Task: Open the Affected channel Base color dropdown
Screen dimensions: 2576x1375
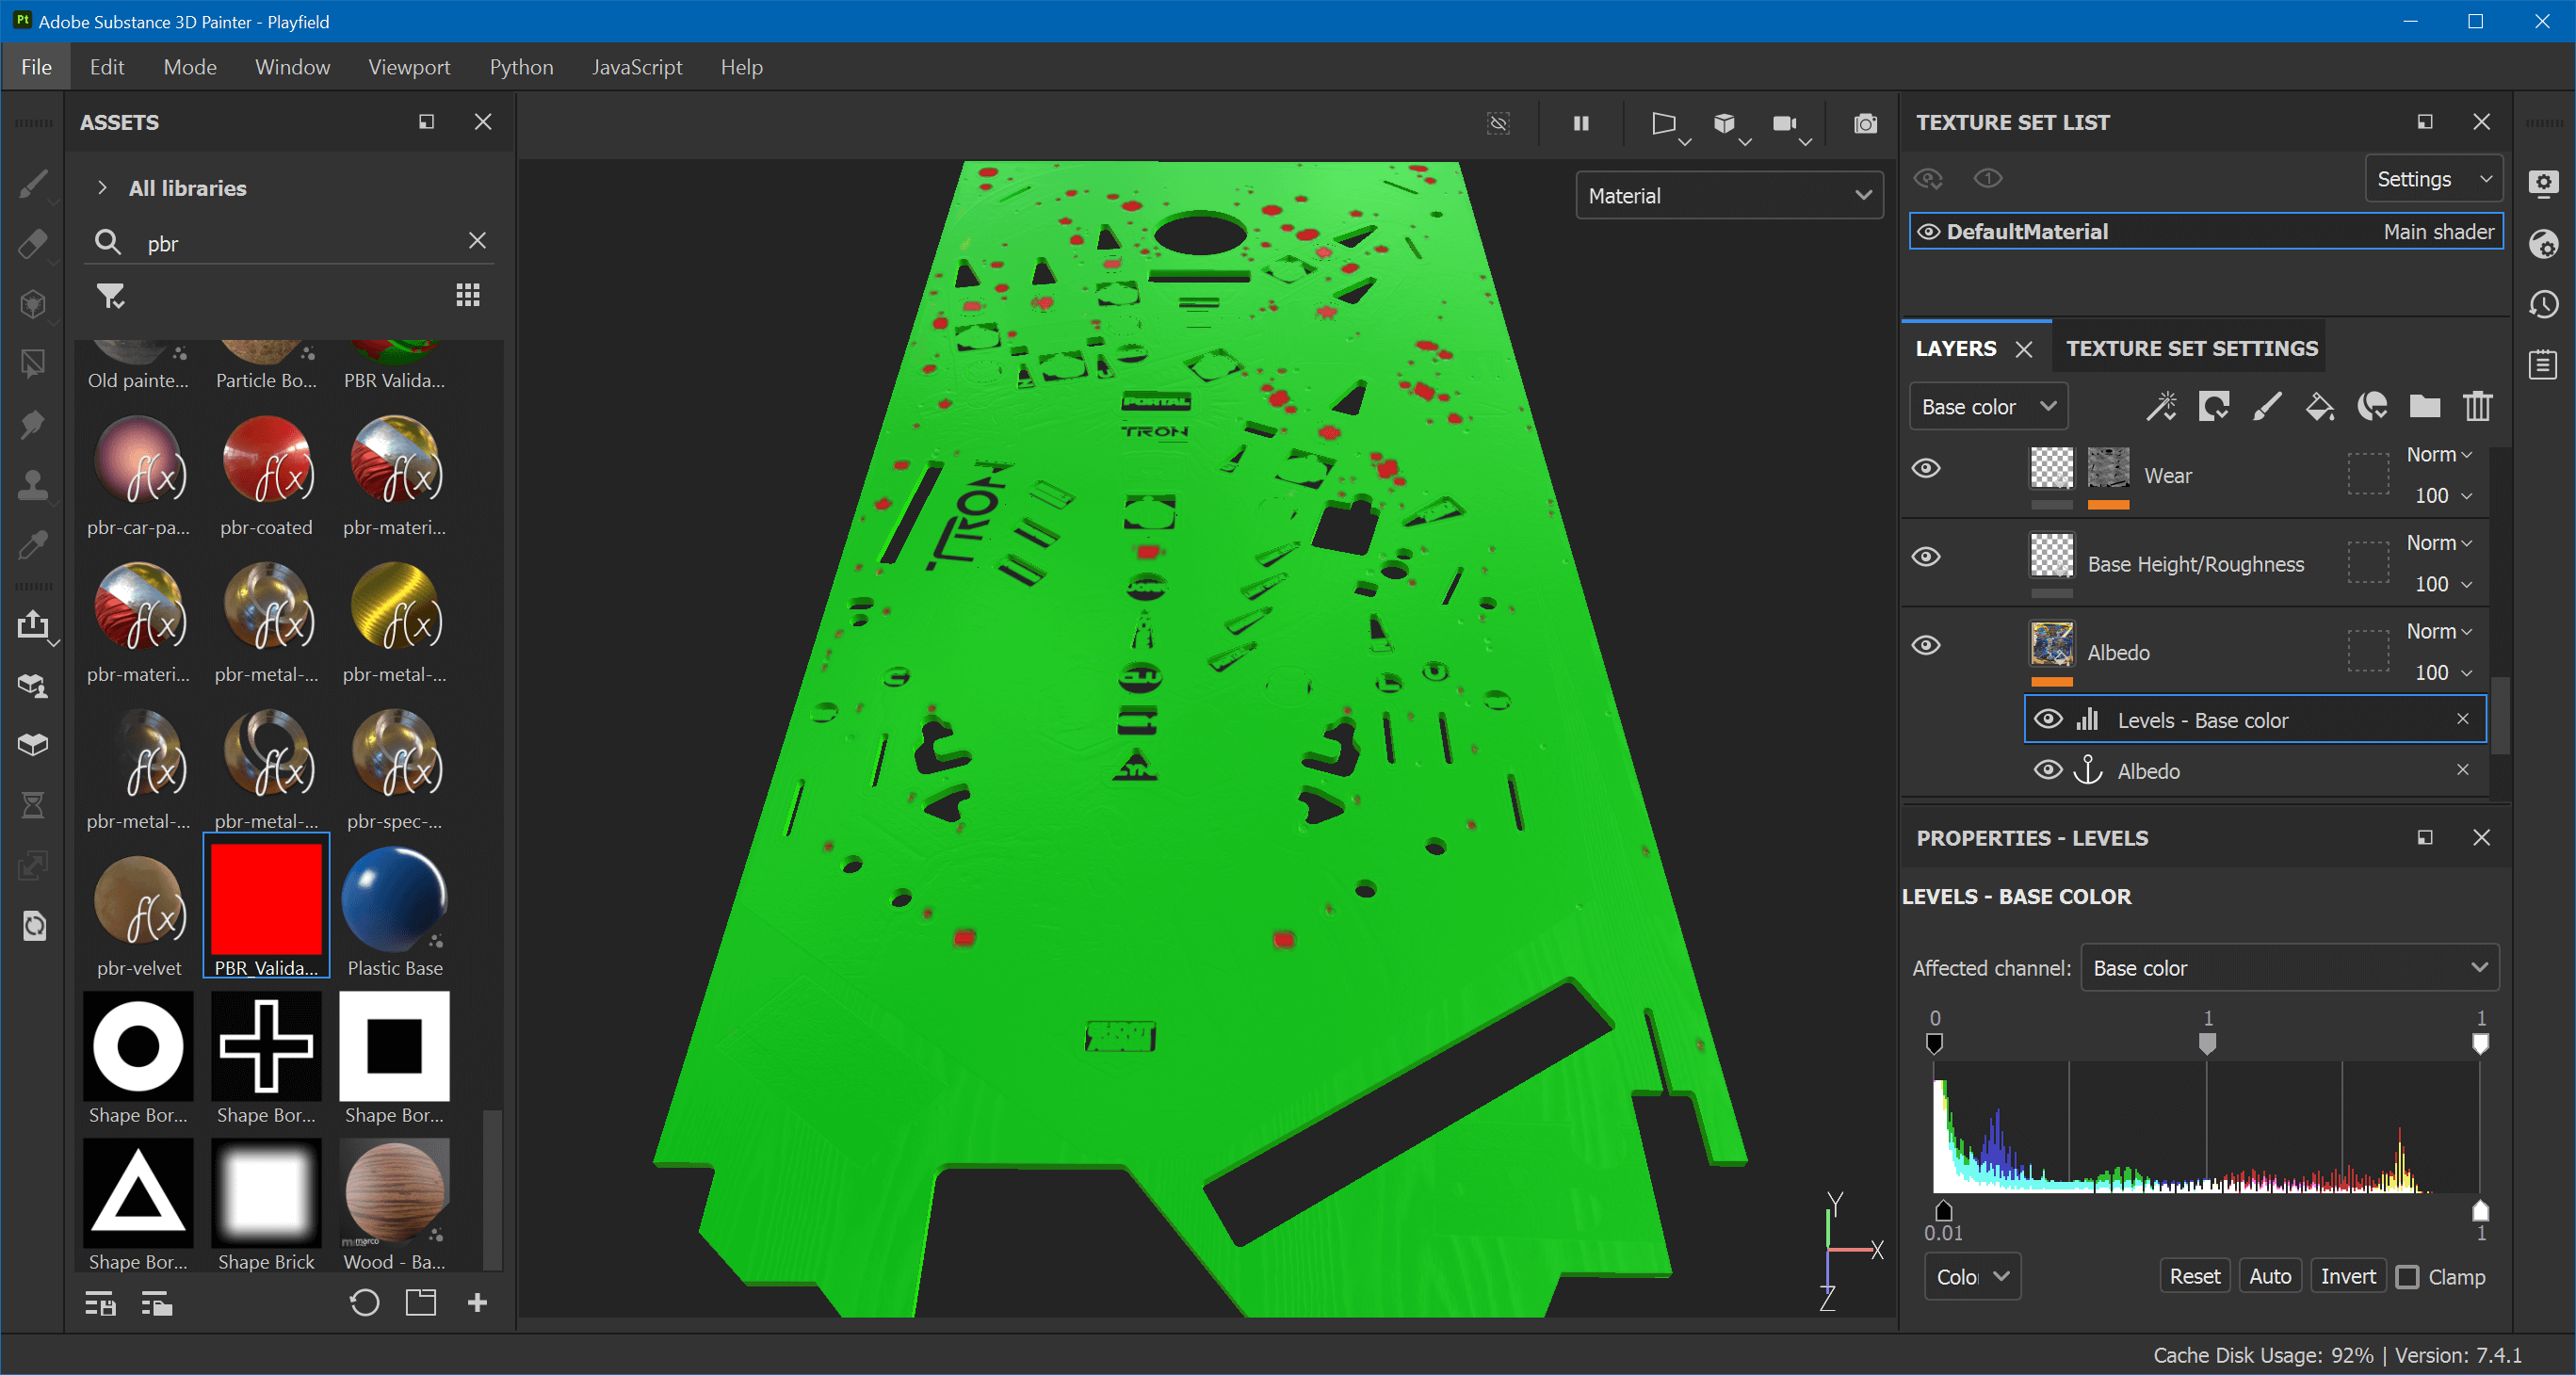Action: 2289,967
